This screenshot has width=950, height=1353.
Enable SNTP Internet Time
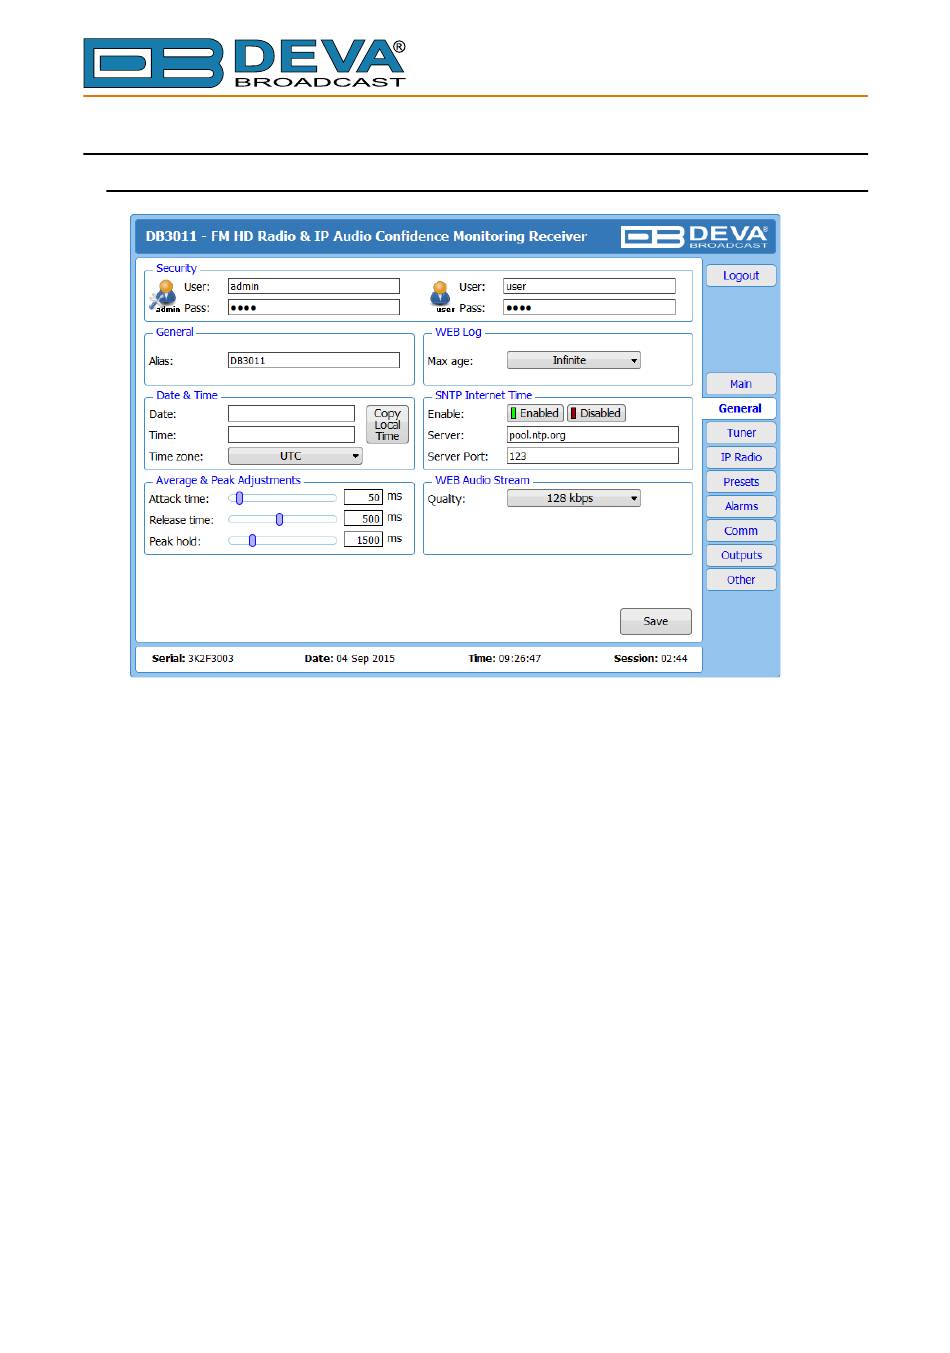pos(535,413)
